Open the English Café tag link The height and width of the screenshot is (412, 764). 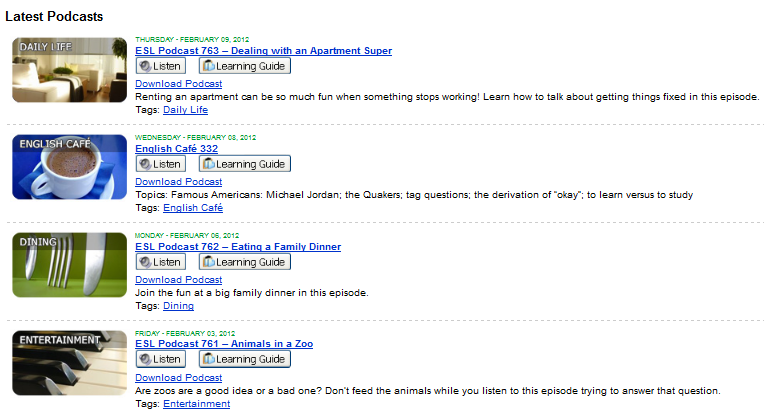tap(193, 208)
